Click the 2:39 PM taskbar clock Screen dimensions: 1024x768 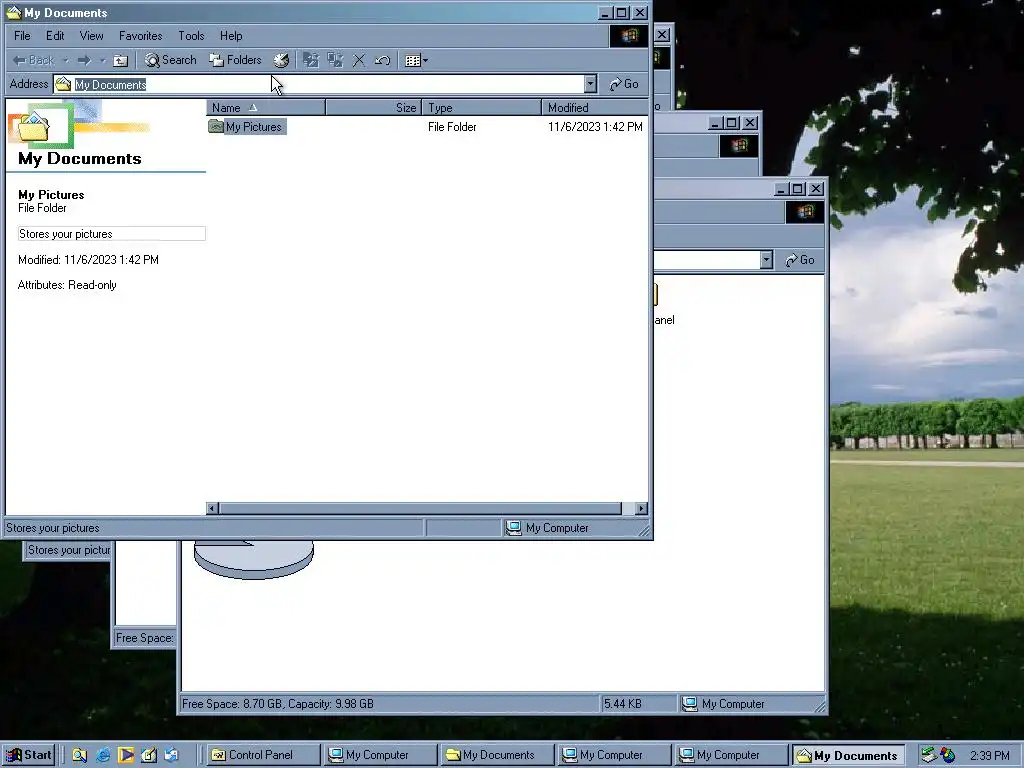pyautogui.click(x=989, y=756)
